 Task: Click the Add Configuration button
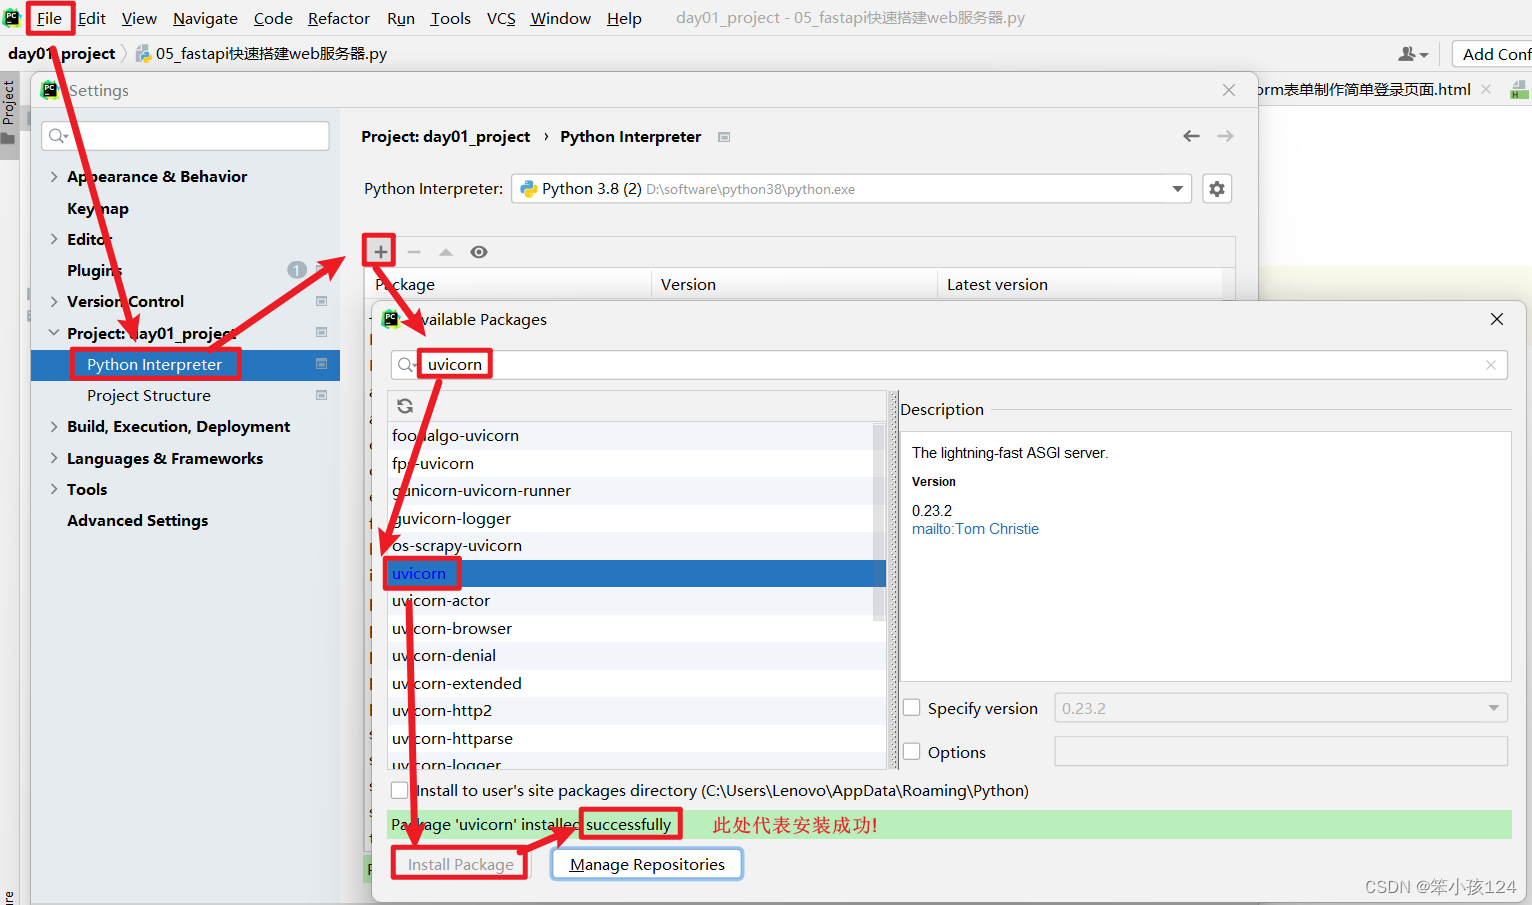(1492, 54)
